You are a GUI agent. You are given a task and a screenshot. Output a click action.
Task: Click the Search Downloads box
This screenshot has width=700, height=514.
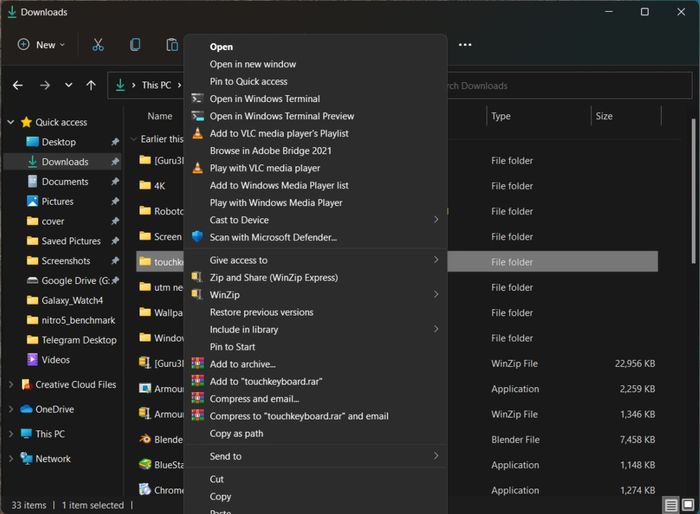569,86
